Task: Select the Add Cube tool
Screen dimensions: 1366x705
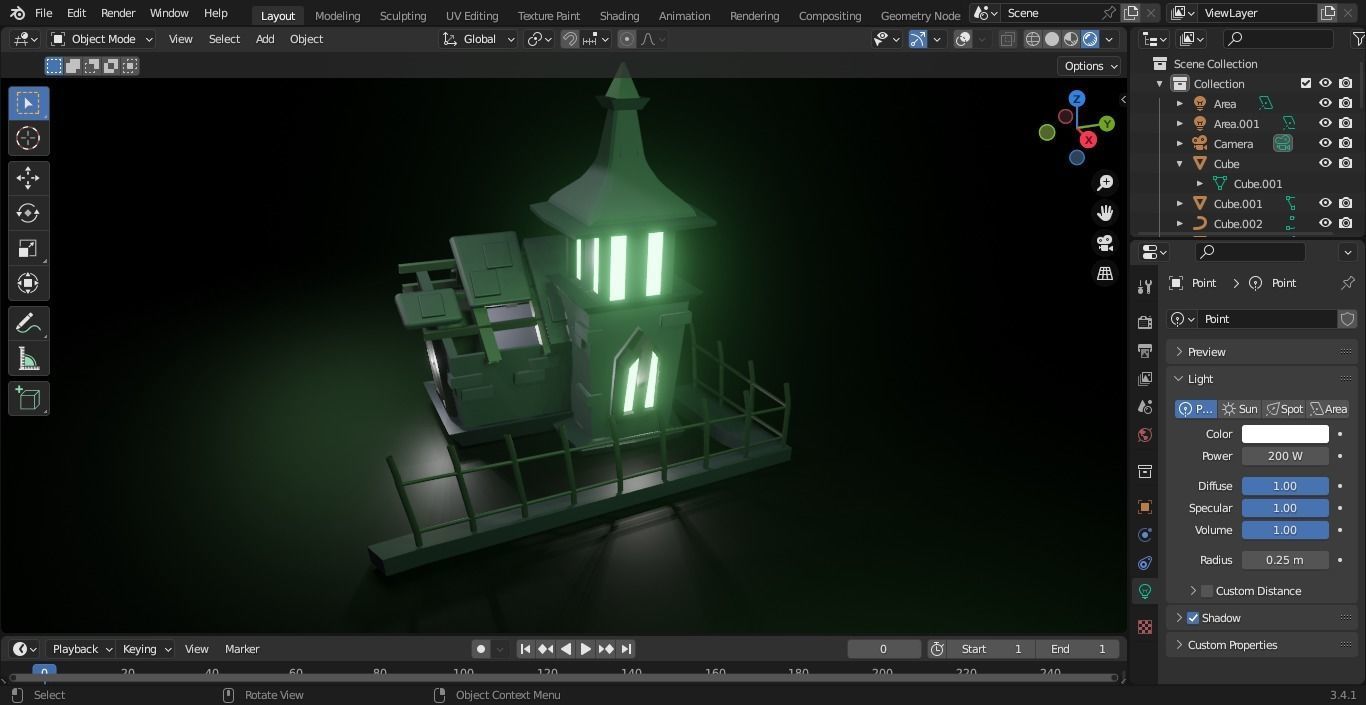Action: click(28, 399)
